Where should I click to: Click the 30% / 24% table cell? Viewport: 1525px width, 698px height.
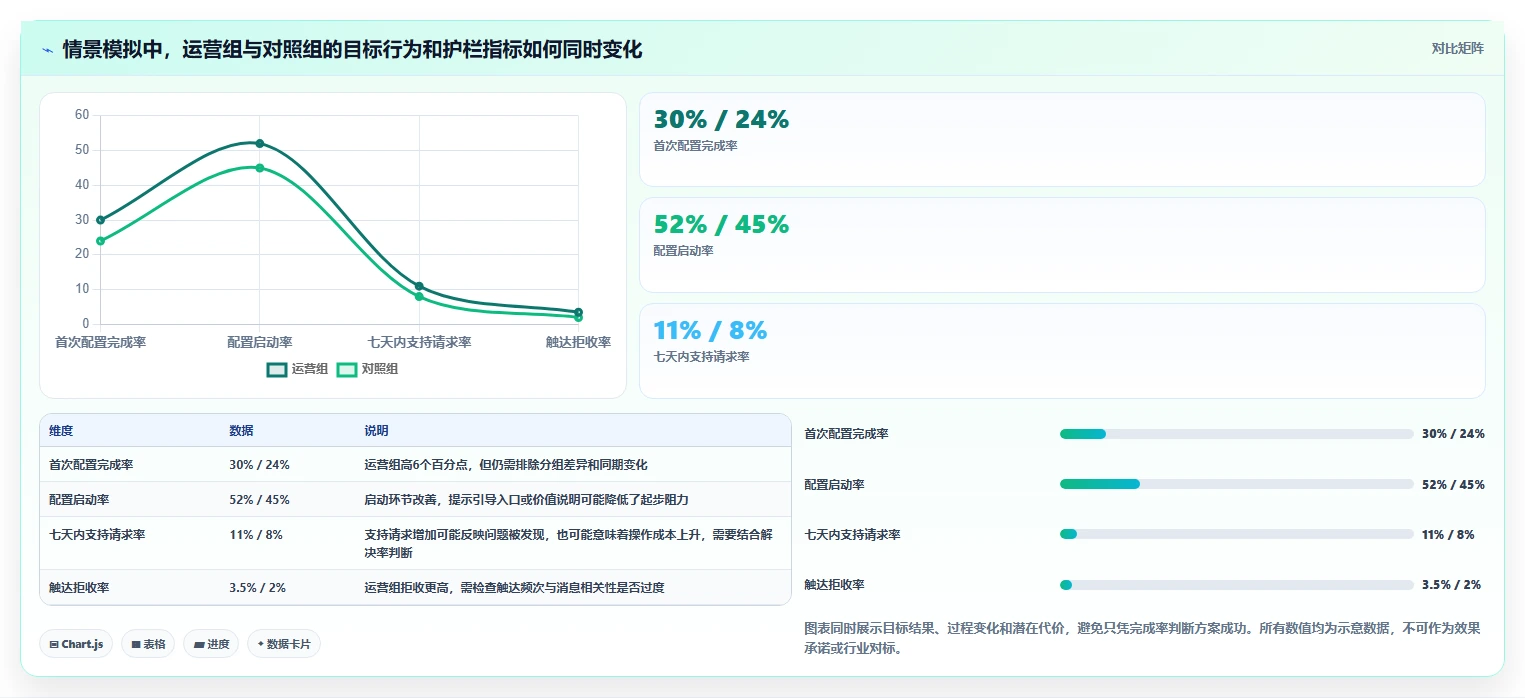[259, 465]
